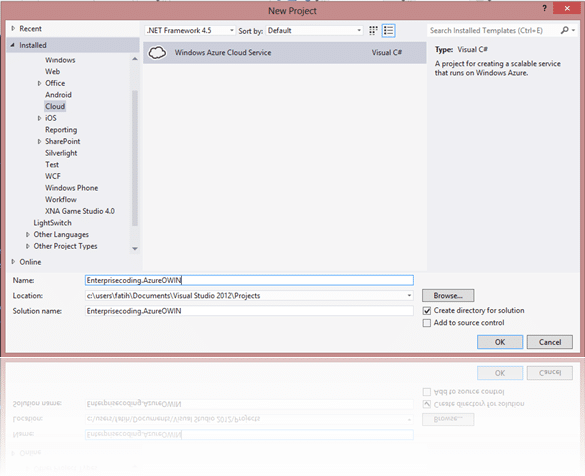585x476 pixels.
Task: Expand the Office node arrow
Action: [x=40, y=83]
